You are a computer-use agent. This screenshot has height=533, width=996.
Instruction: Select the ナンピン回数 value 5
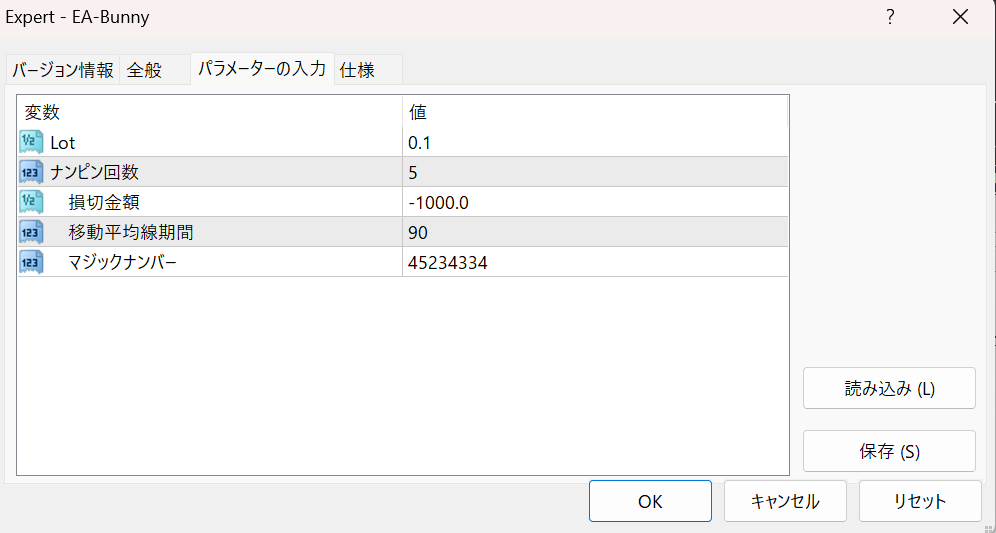click(x=595, y=172)
